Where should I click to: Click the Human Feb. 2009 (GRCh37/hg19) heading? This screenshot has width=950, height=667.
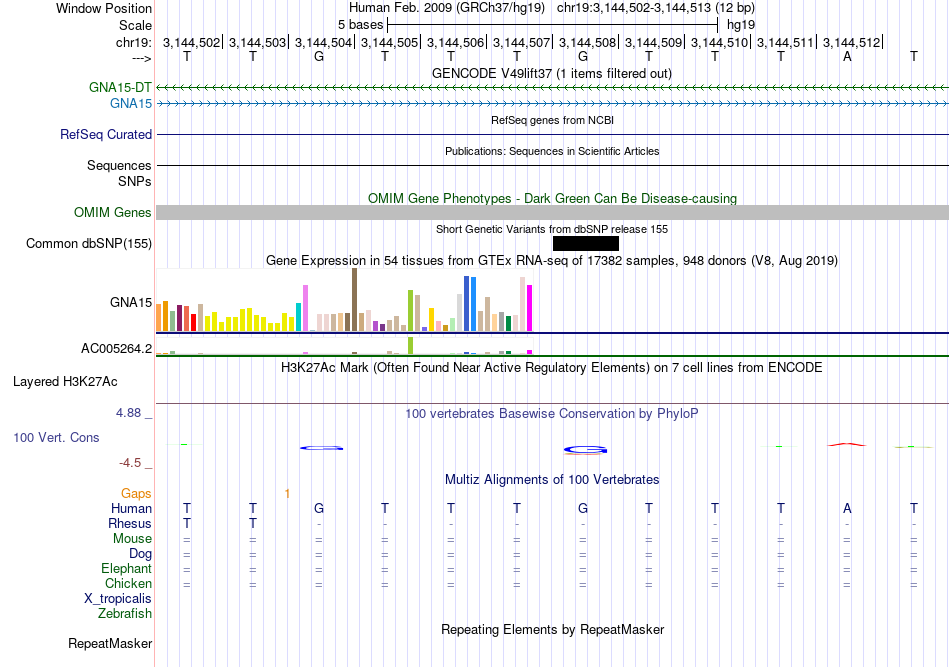tap(447, 8)
